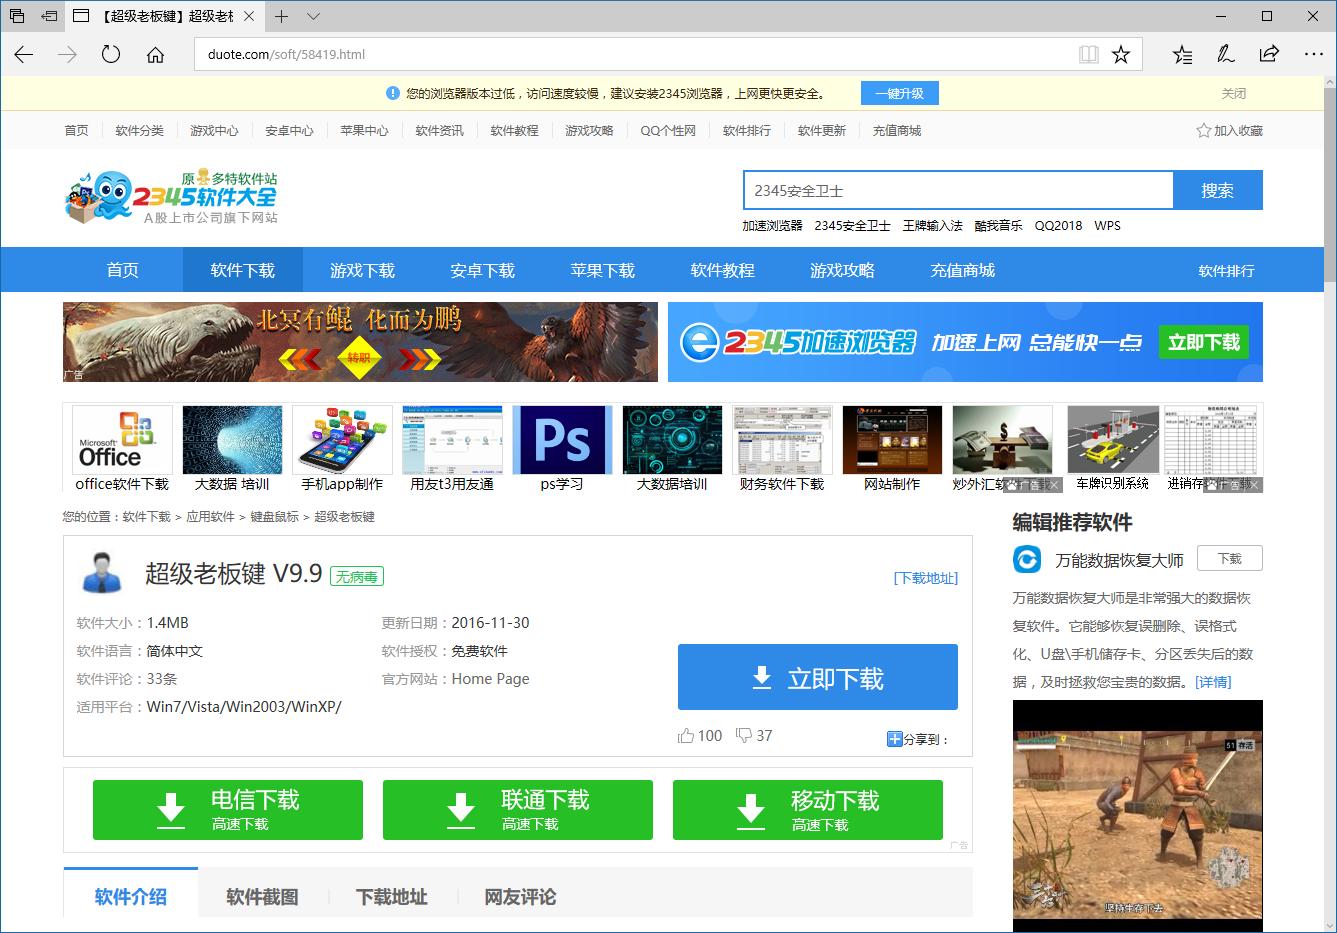
Task: Dismiss the upgrade notice with 关闭
Action: coord(1233,94)
